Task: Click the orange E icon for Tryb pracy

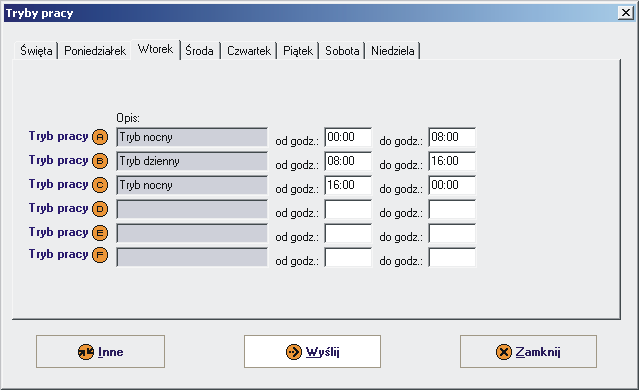Action: click(100, 233)
